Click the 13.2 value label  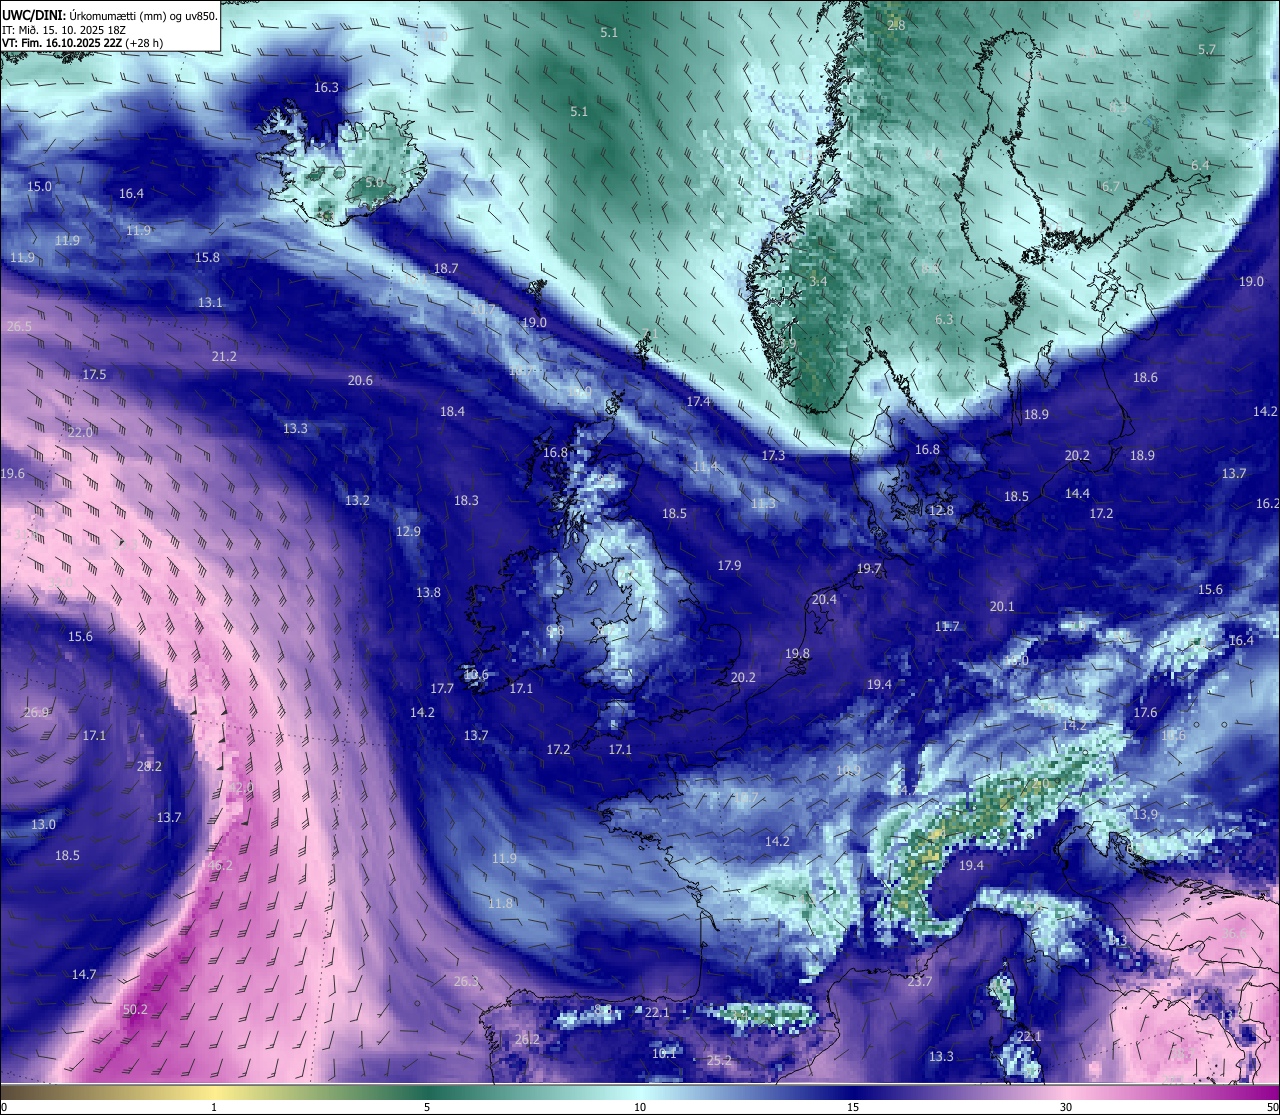tap(357, 501)
